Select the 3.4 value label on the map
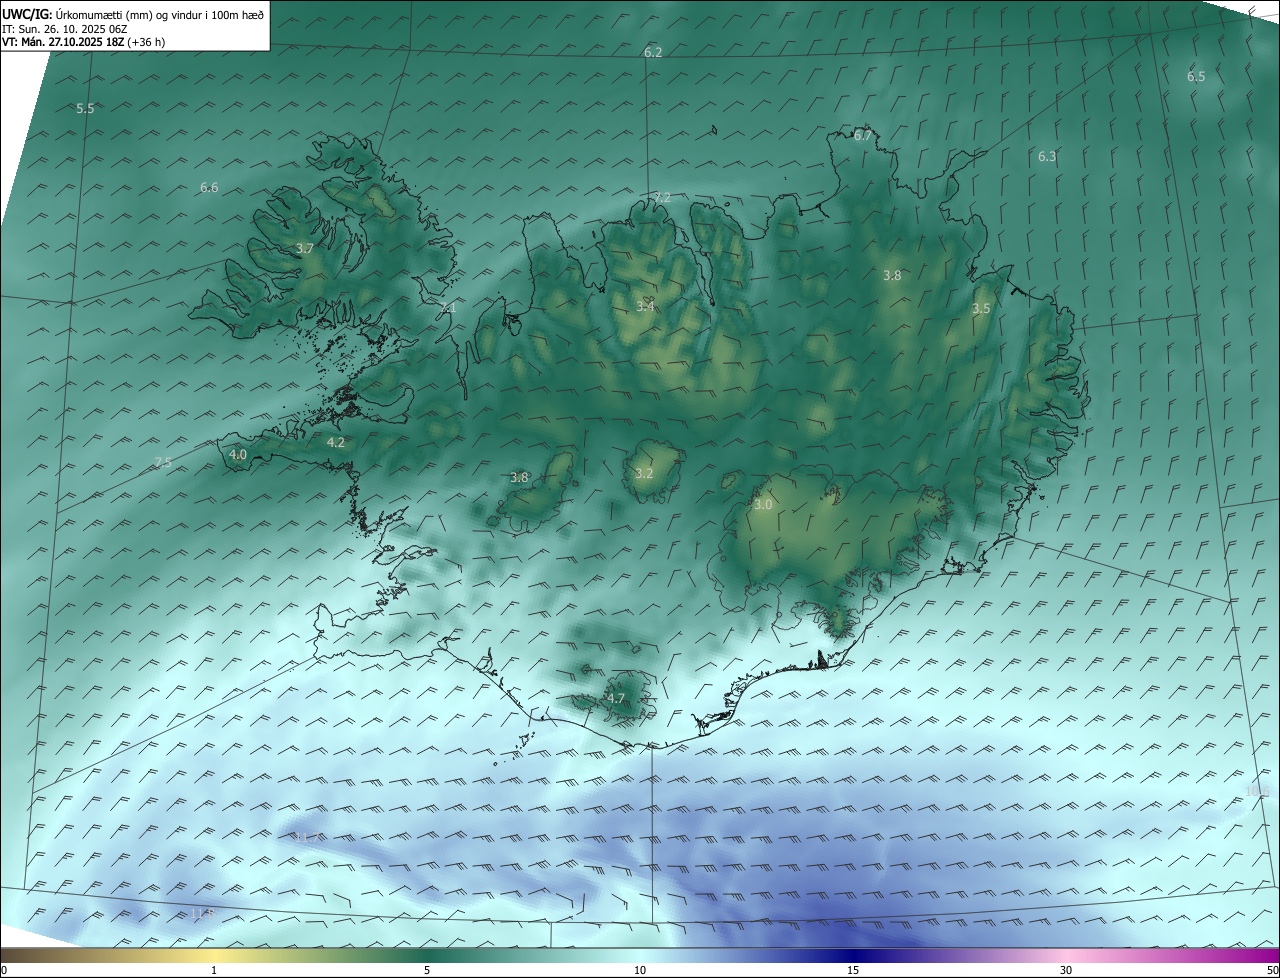The height and width of the screenshot is (978, 1280). (645, 306)
